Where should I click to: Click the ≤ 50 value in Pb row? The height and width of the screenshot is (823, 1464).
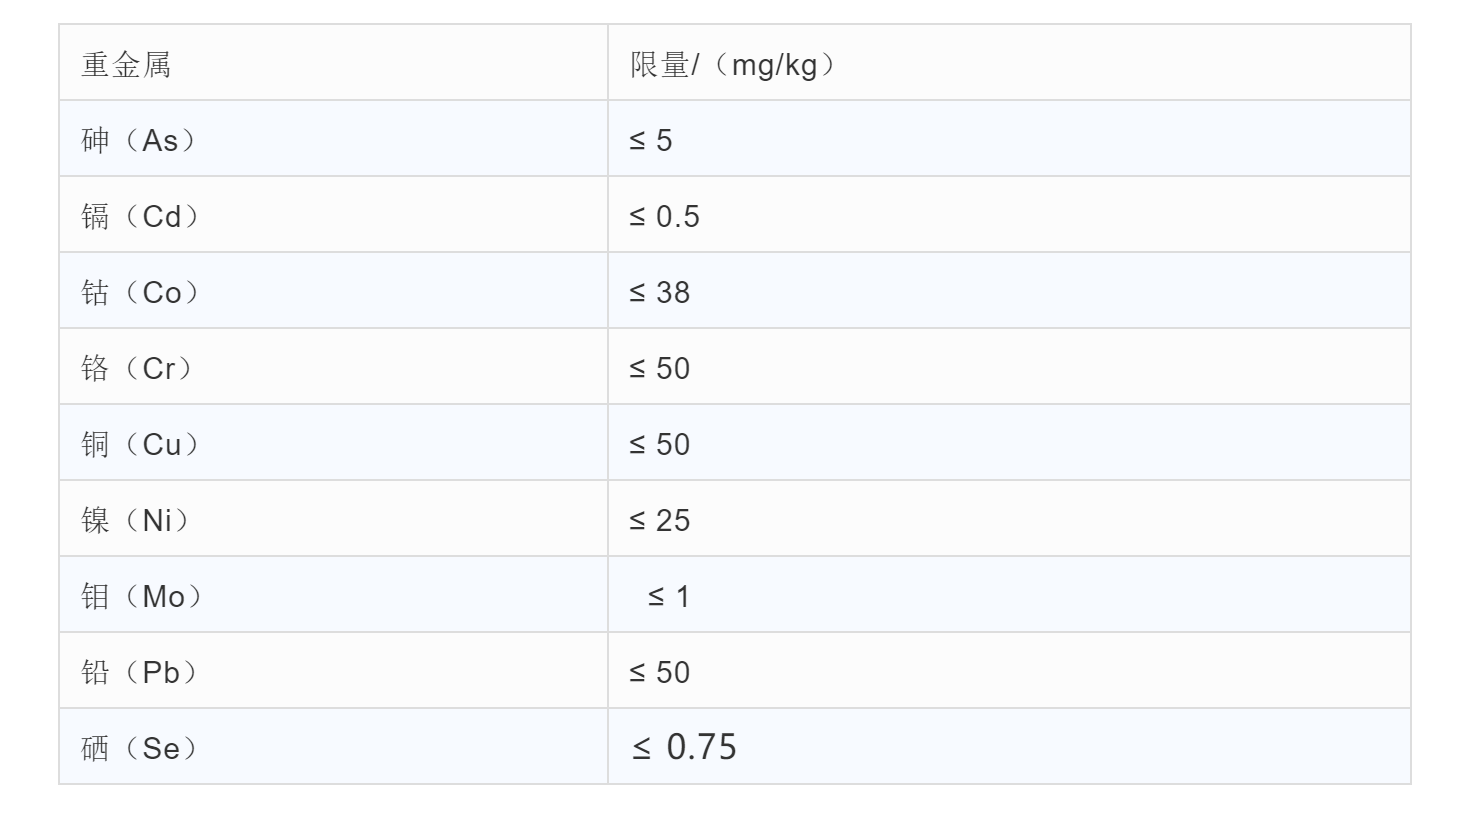tap(660, 673)
